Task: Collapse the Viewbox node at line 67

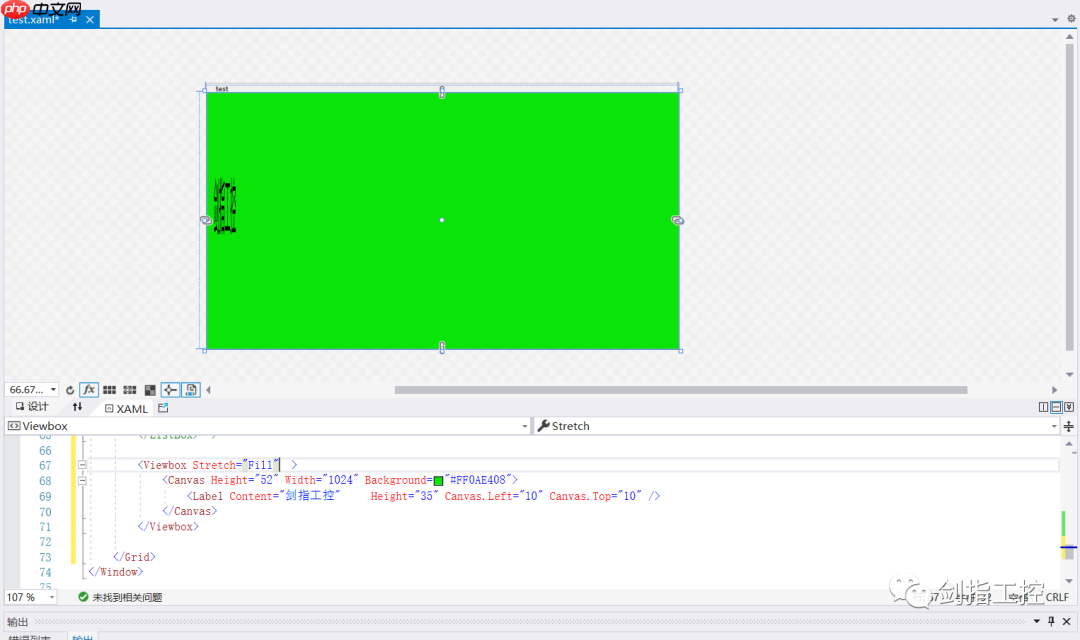Action: [x=82, y=465]
